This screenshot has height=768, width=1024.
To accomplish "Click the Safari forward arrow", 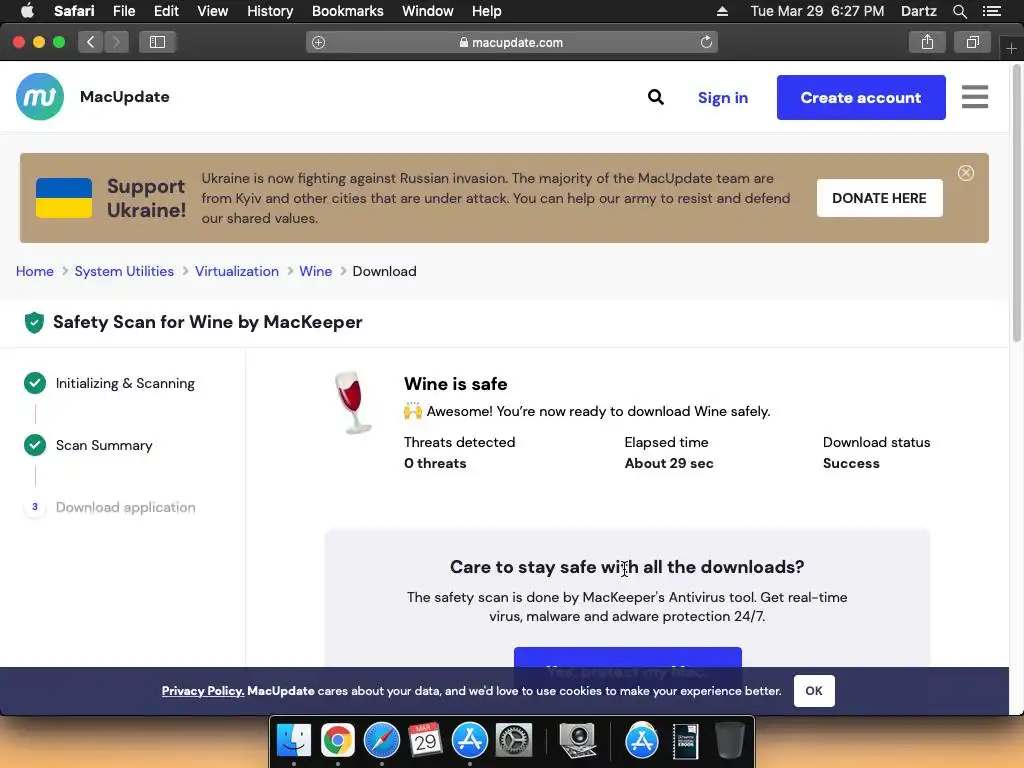I will [x=116, y=42].
